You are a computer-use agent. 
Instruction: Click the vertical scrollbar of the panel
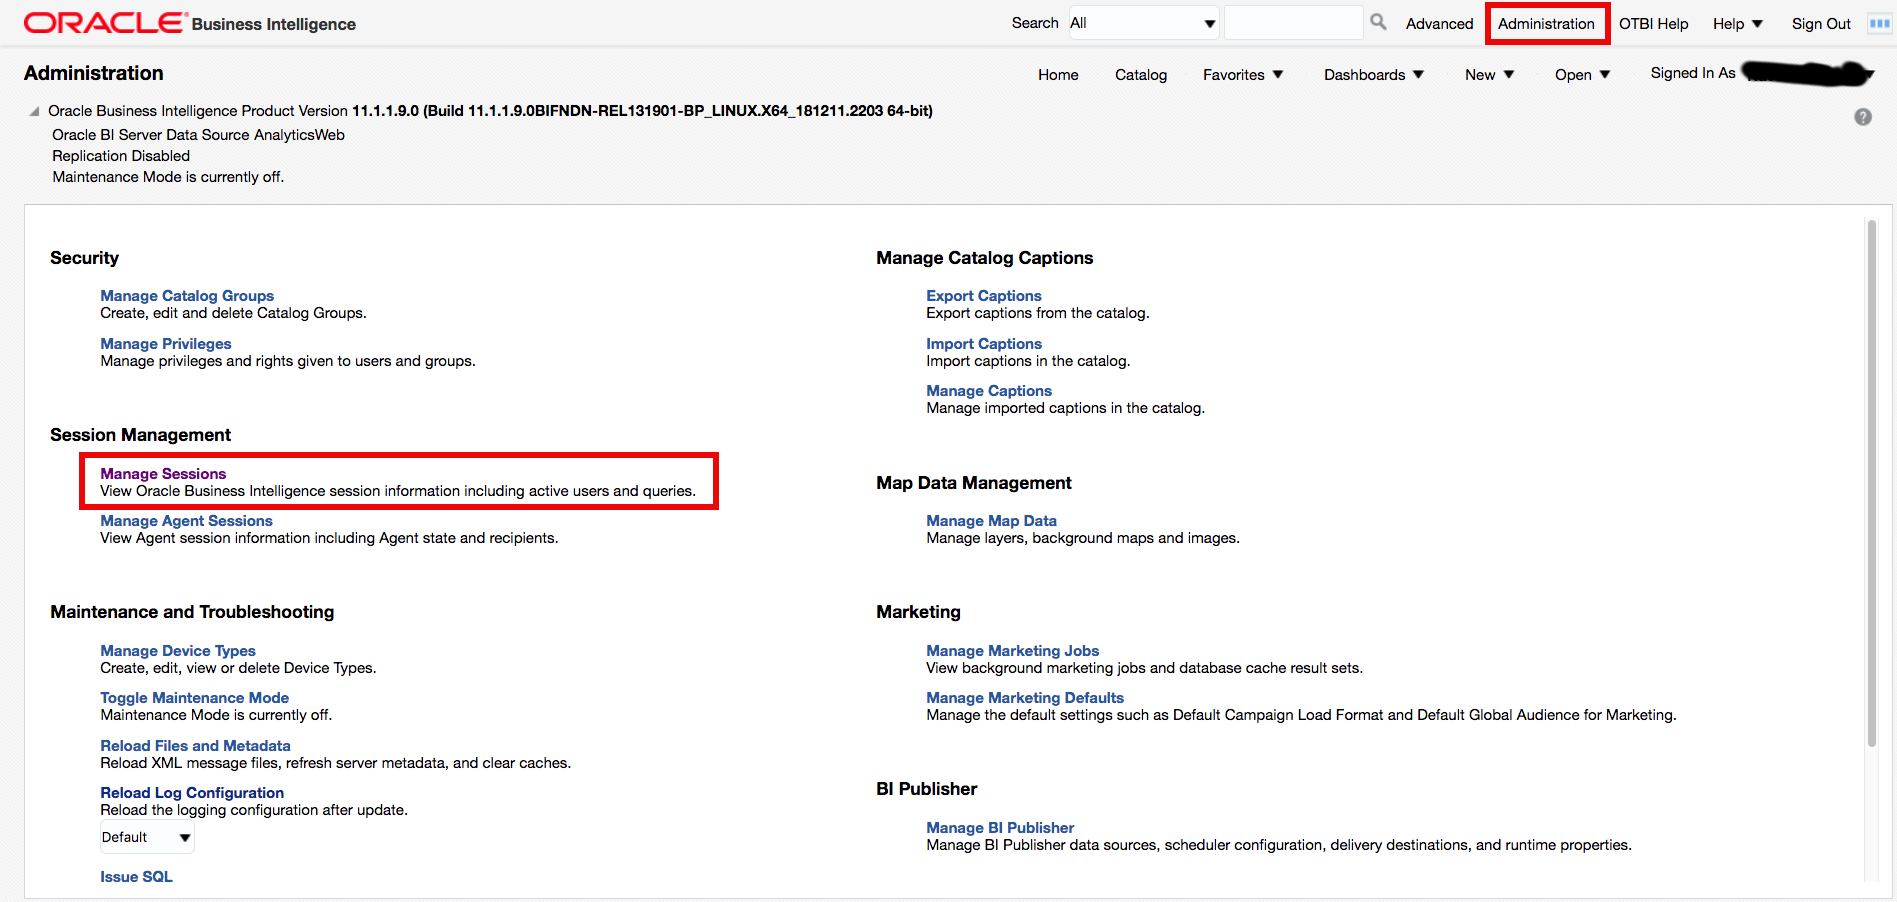pyautogui.click(x=1871, y=480)
